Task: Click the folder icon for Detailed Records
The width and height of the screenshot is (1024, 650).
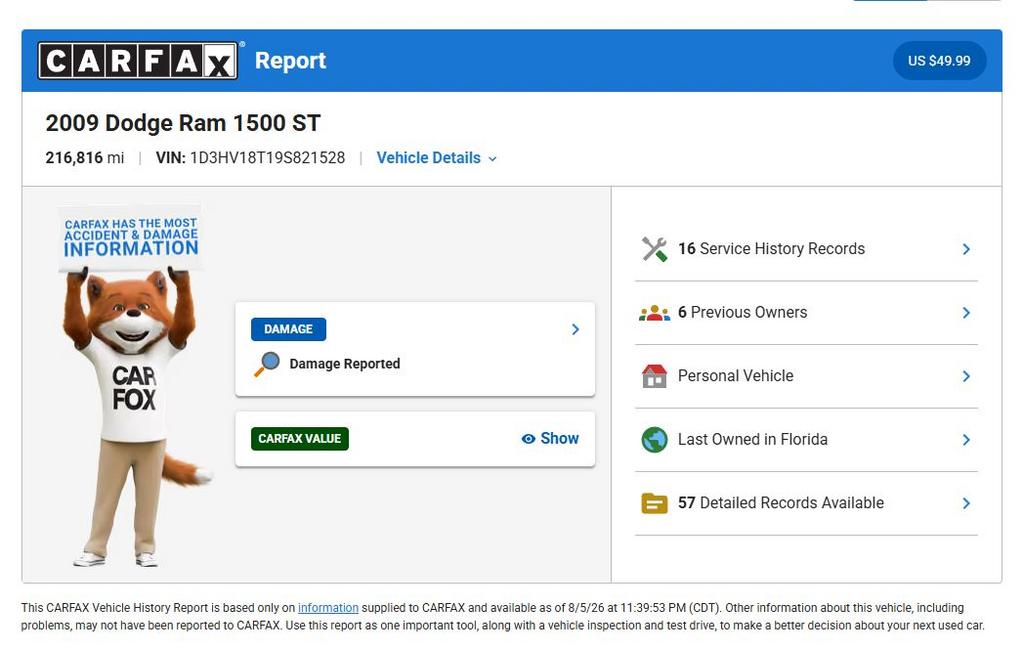Action: pos(654,503)
